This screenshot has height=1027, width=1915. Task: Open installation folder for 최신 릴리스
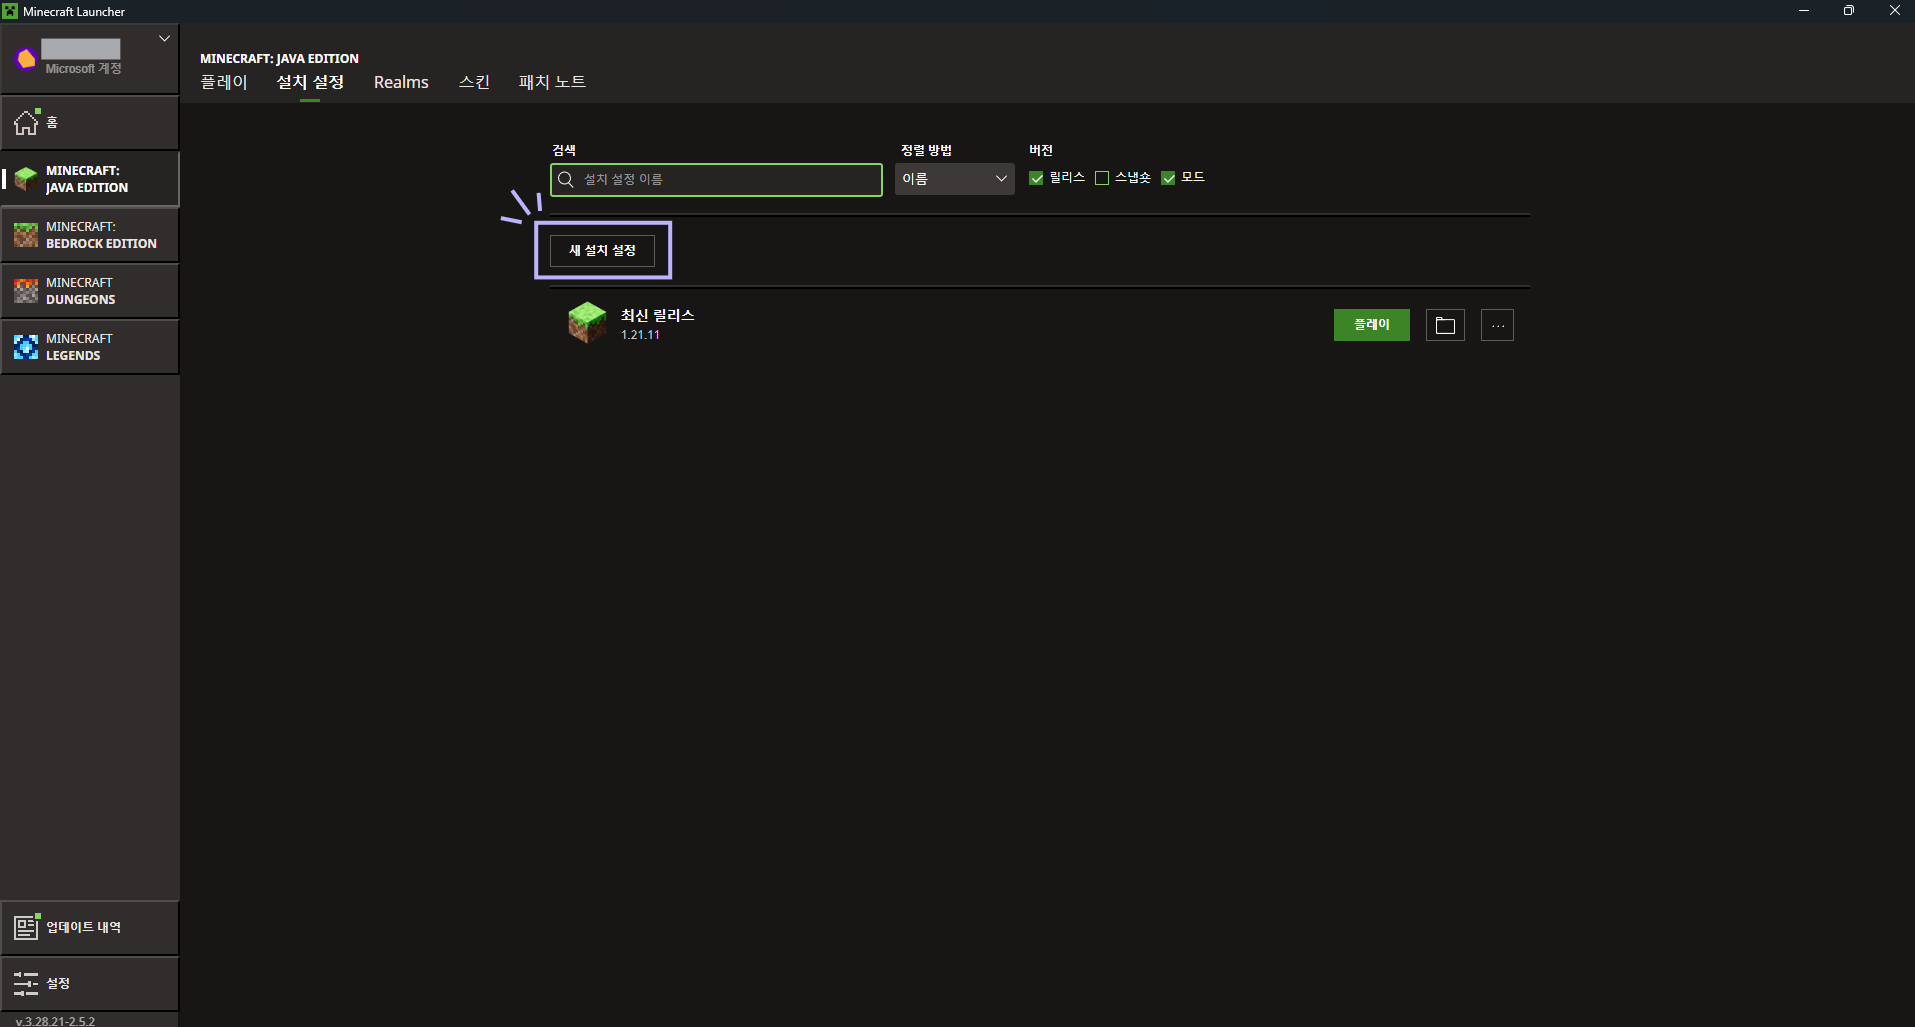1445,325
